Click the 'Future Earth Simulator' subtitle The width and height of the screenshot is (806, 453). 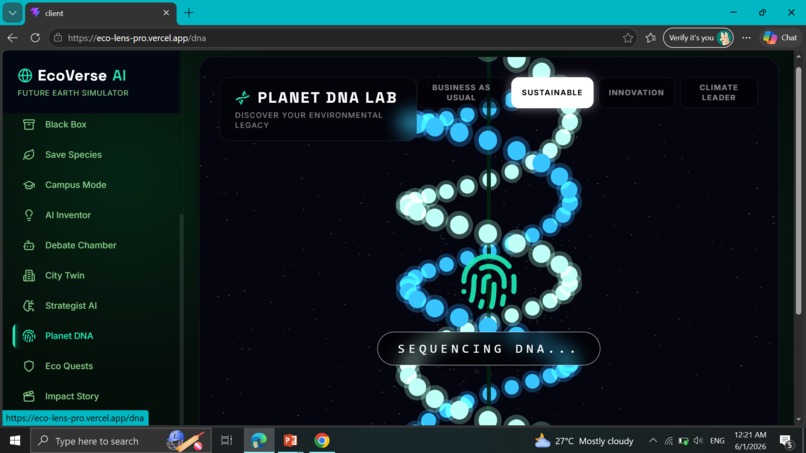click(73, 93)
